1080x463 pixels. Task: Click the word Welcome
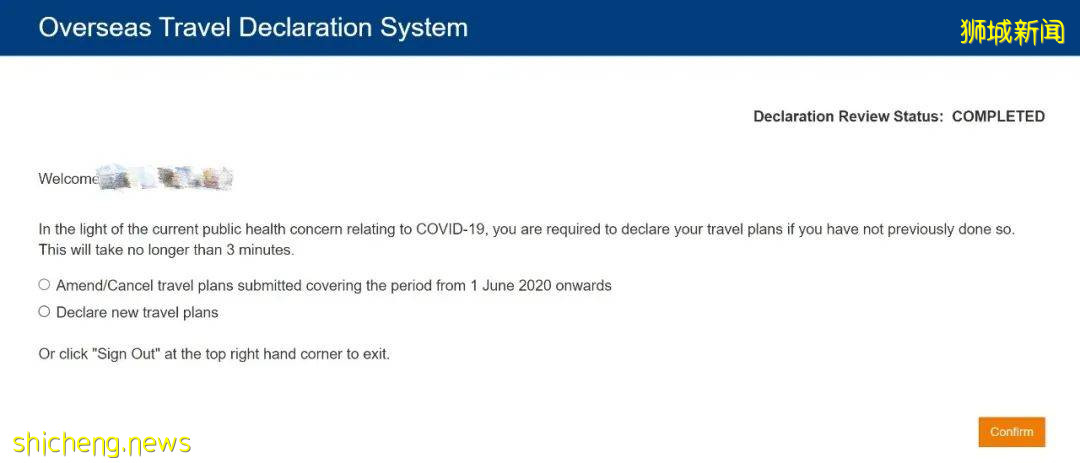[67, 179]
